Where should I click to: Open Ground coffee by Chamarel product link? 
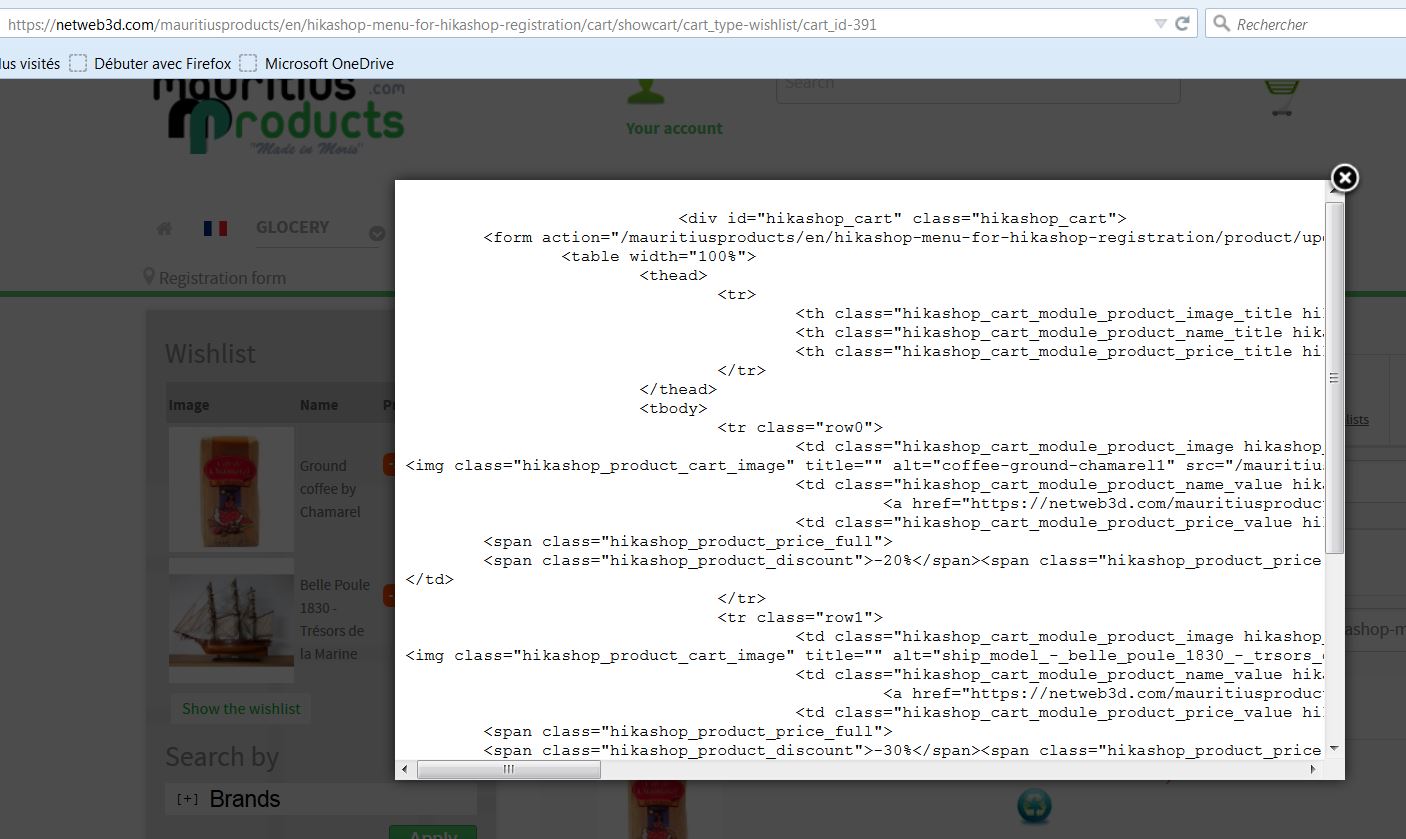tap(329, 489)
